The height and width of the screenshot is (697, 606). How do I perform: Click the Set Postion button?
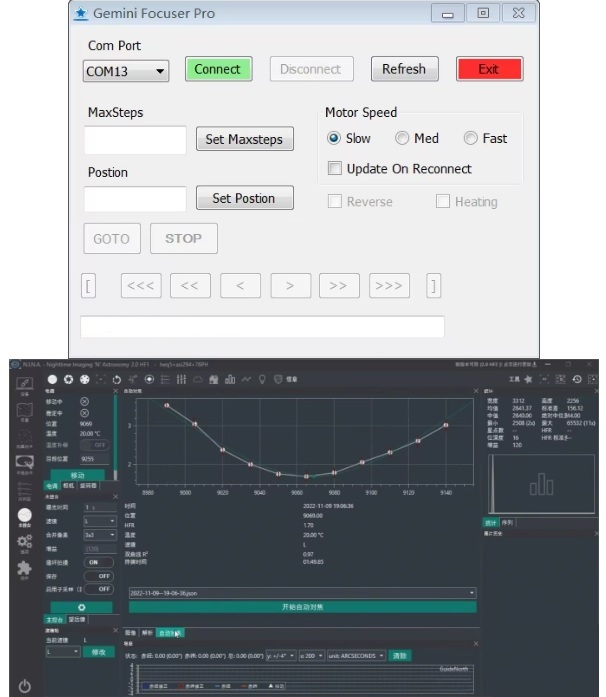click(x=245, y=198)
